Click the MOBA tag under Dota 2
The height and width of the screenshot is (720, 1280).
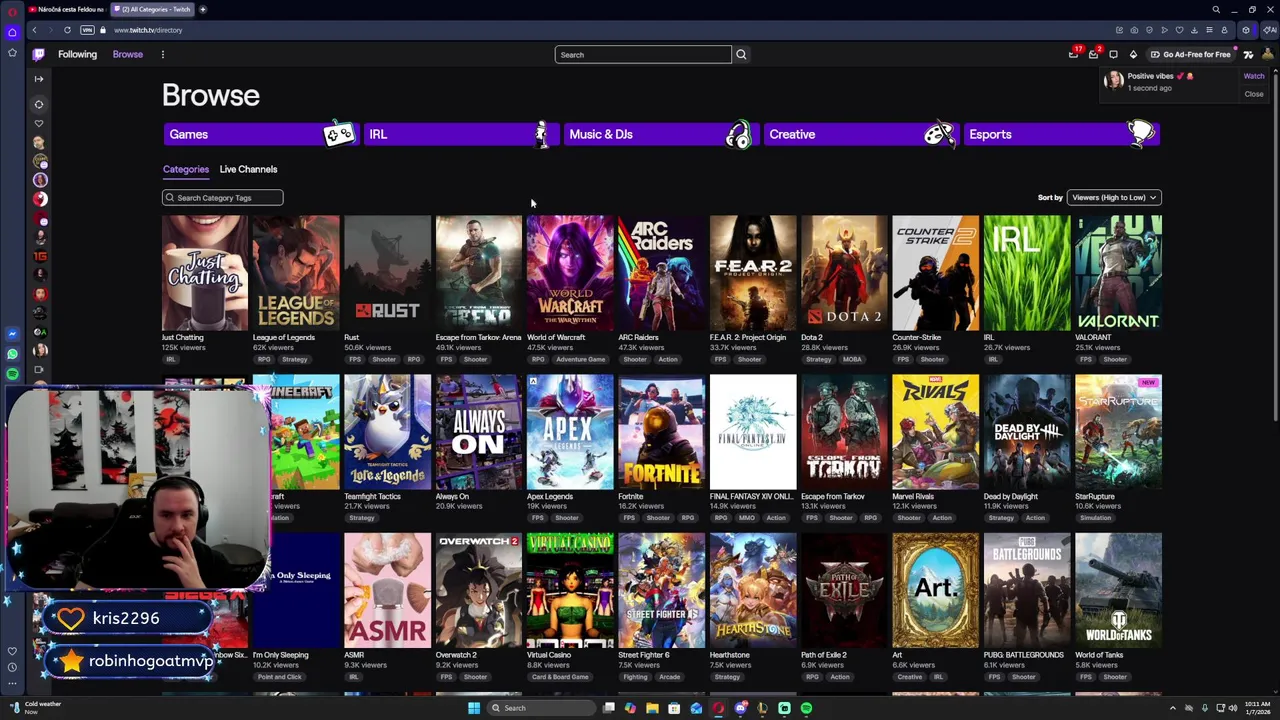click(852, 359)
